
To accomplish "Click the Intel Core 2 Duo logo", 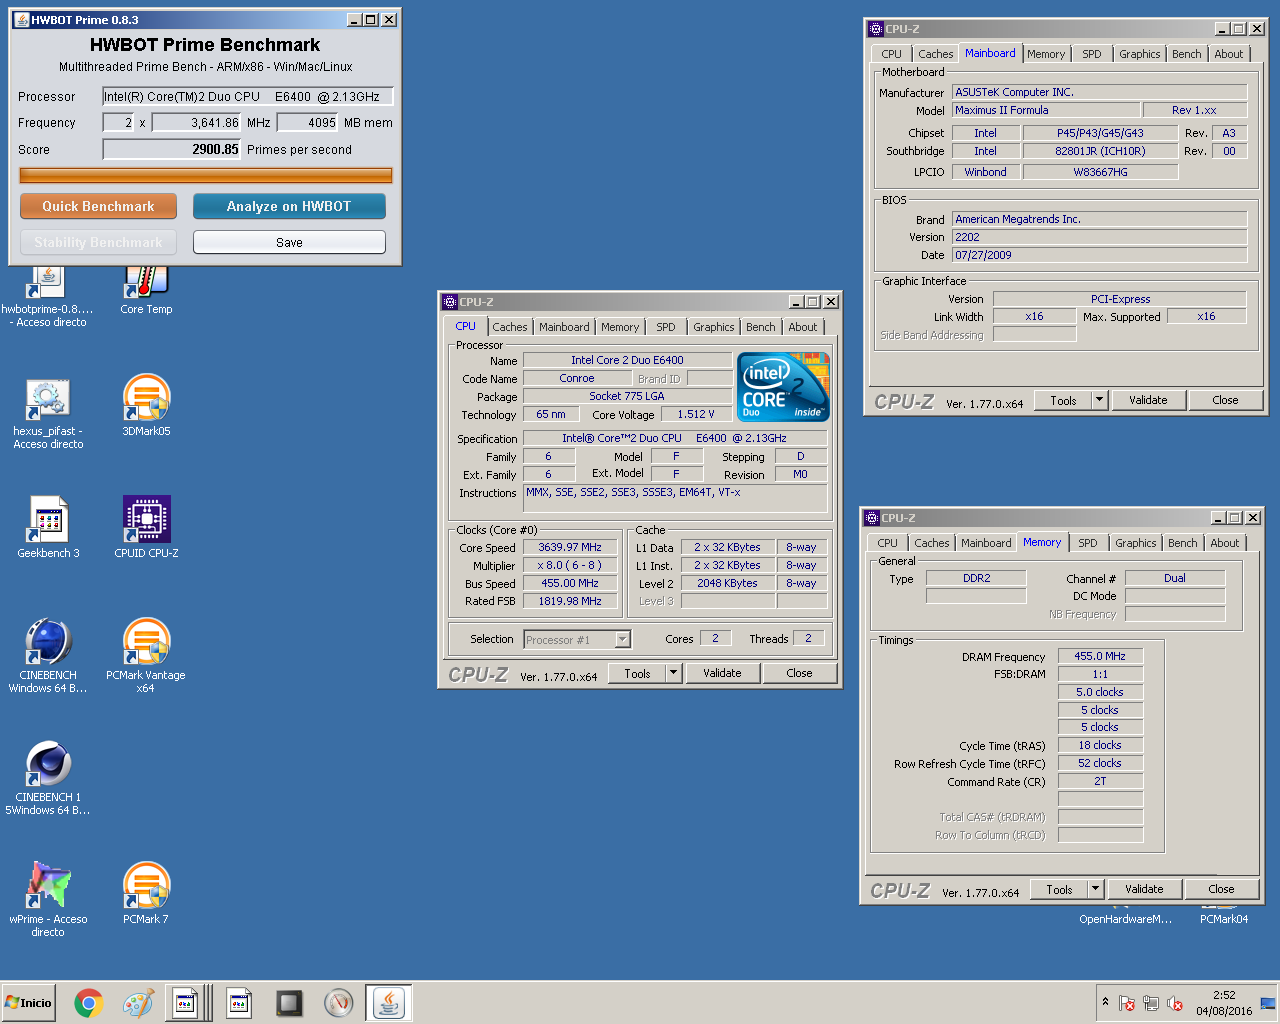I will click(x=783, y=386).
